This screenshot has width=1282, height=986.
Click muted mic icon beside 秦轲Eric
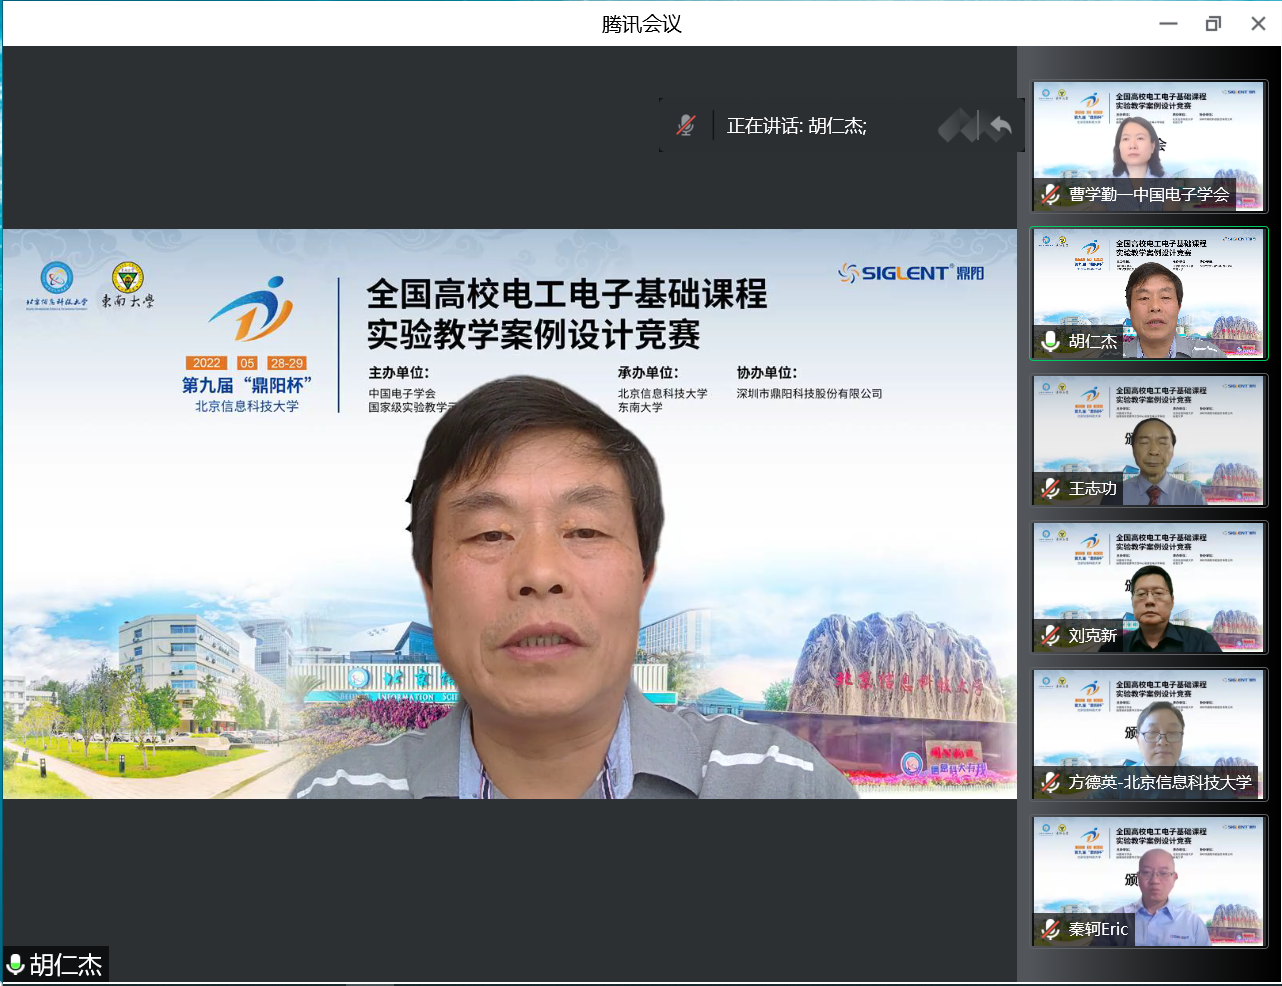coord(1050,930)
